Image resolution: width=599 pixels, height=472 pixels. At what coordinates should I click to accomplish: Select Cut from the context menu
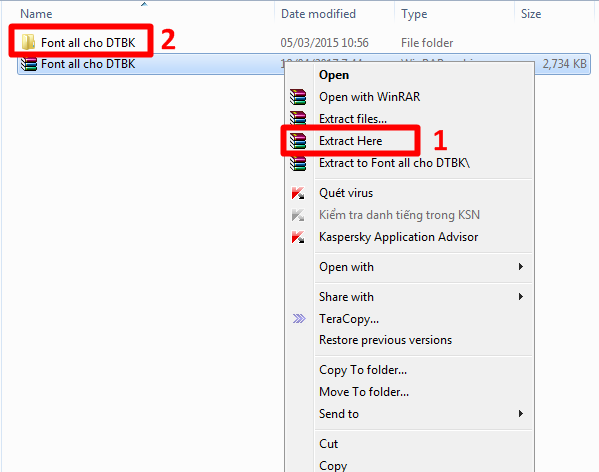pyautogui.click(x=329, y=444)
